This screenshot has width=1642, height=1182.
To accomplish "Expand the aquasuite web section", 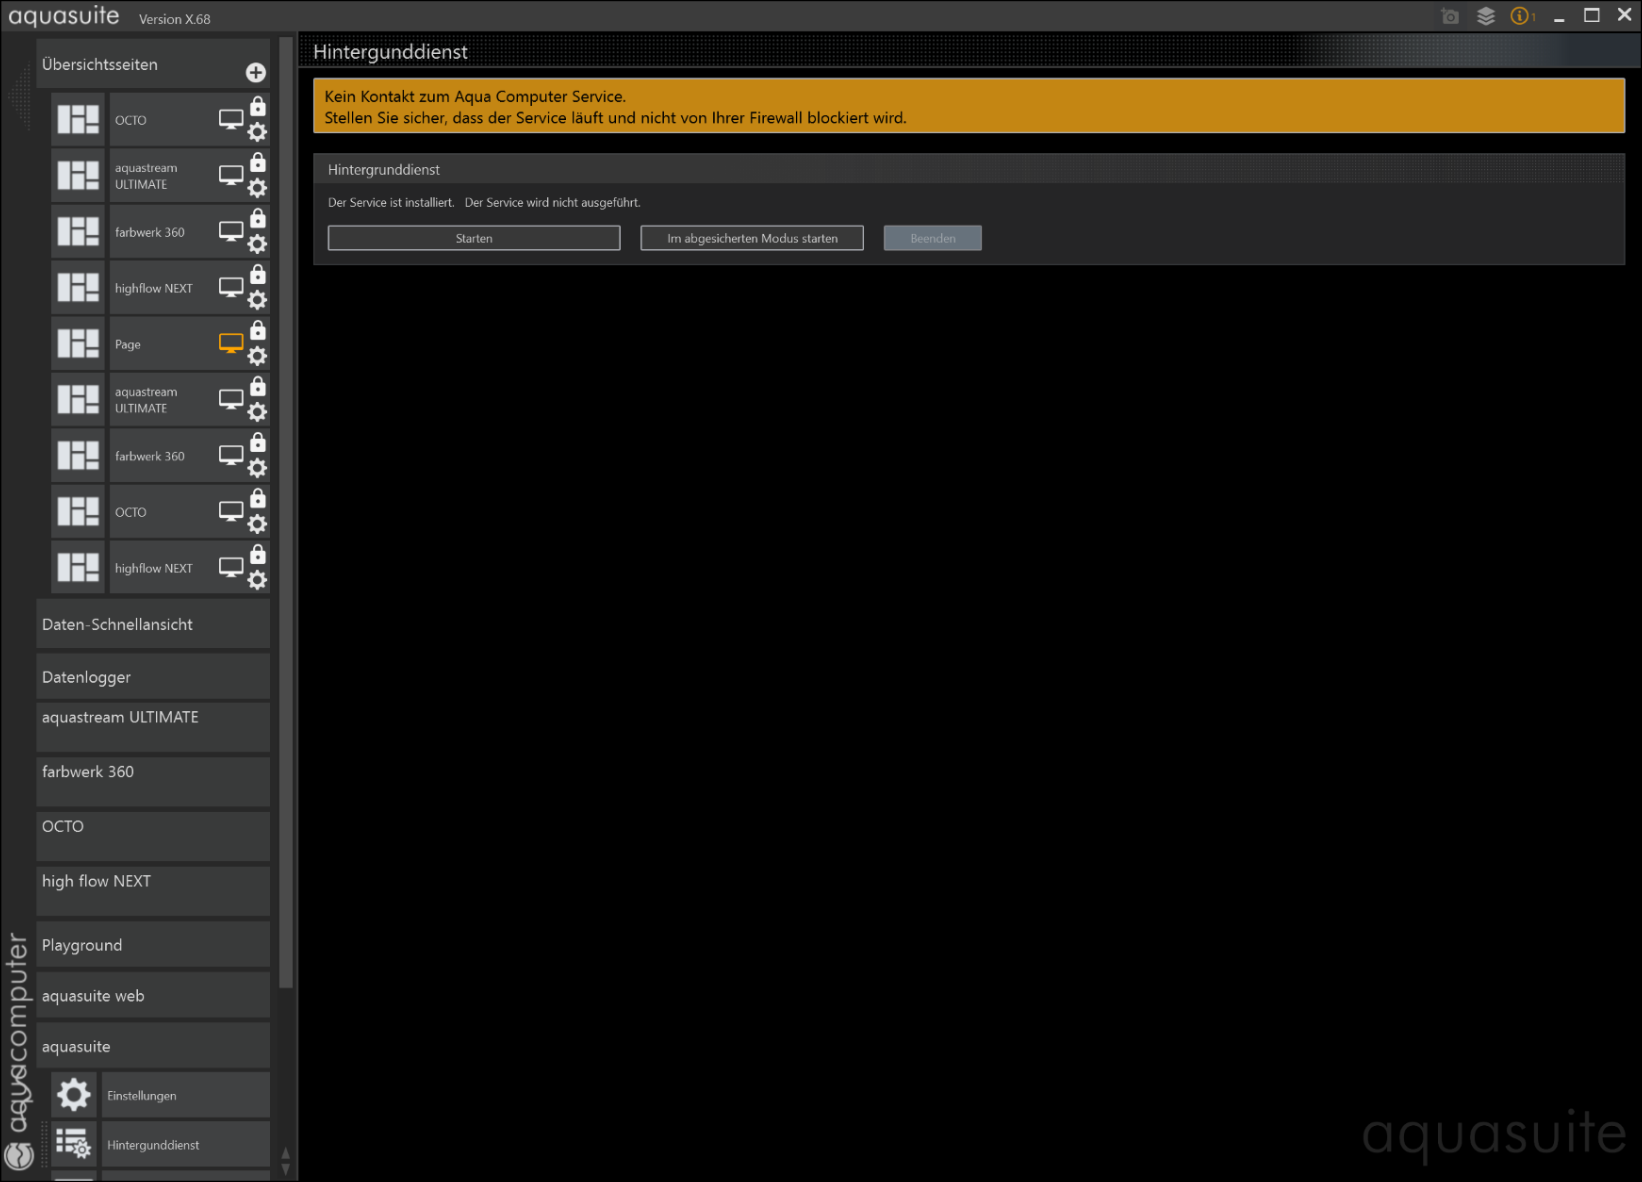I will tap(153, 996).
